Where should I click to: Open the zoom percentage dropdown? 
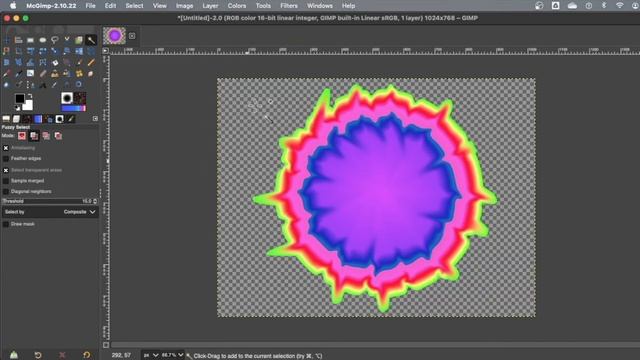pyautogui.click(x=172, y=356)
